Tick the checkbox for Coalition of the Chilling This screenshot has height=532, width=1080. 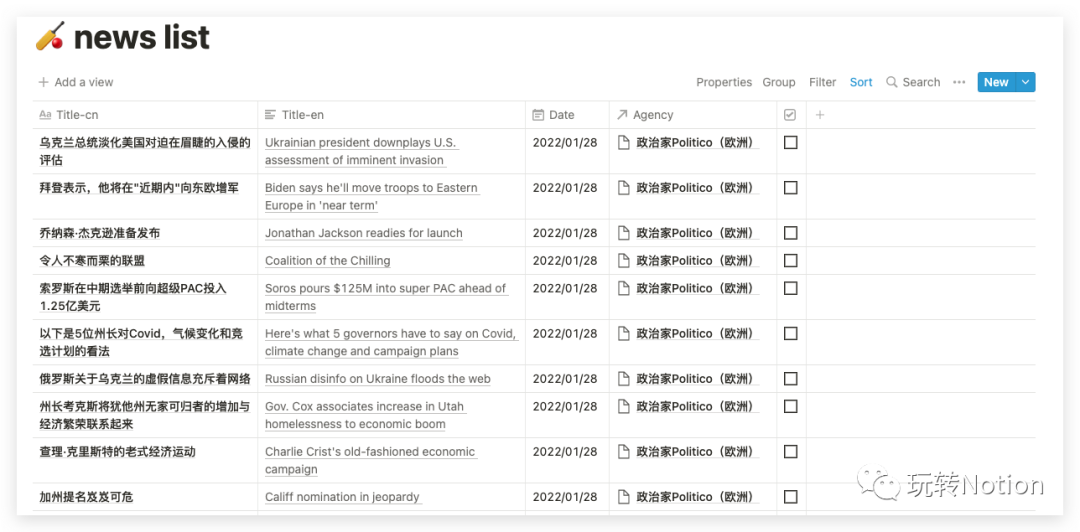coord(791,261)
